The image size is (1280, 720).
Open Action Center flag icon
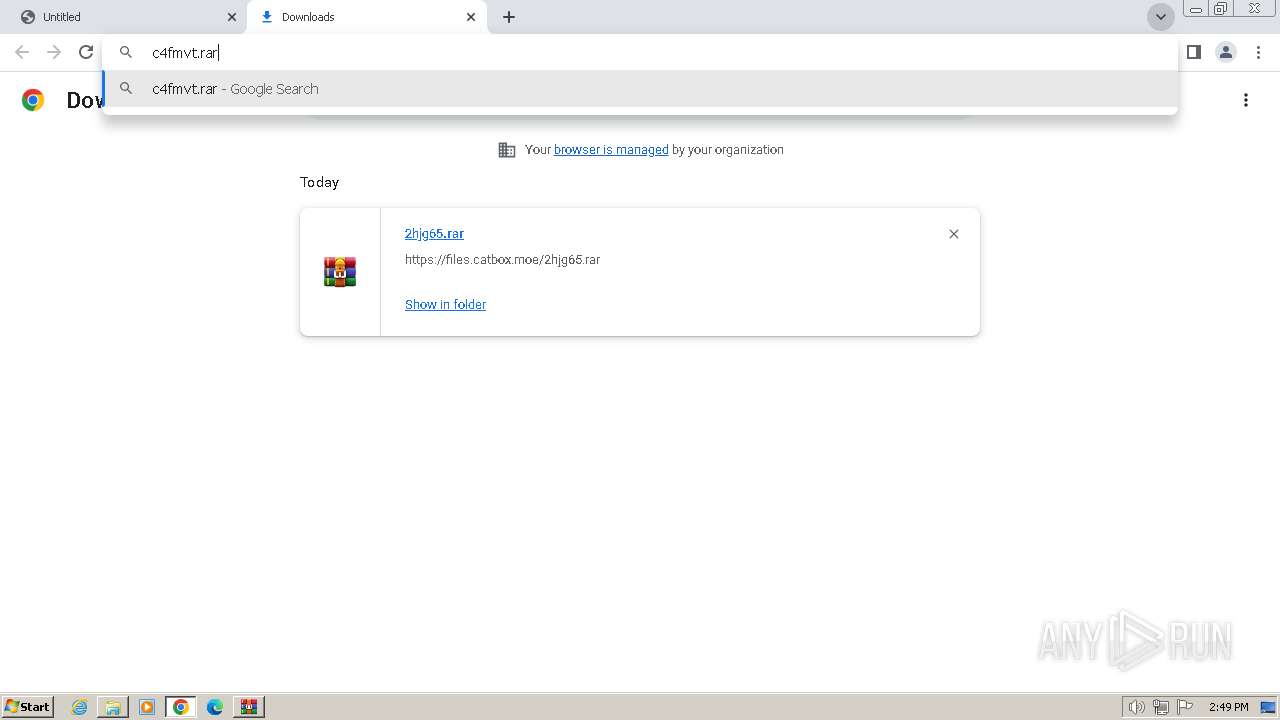1185,707
